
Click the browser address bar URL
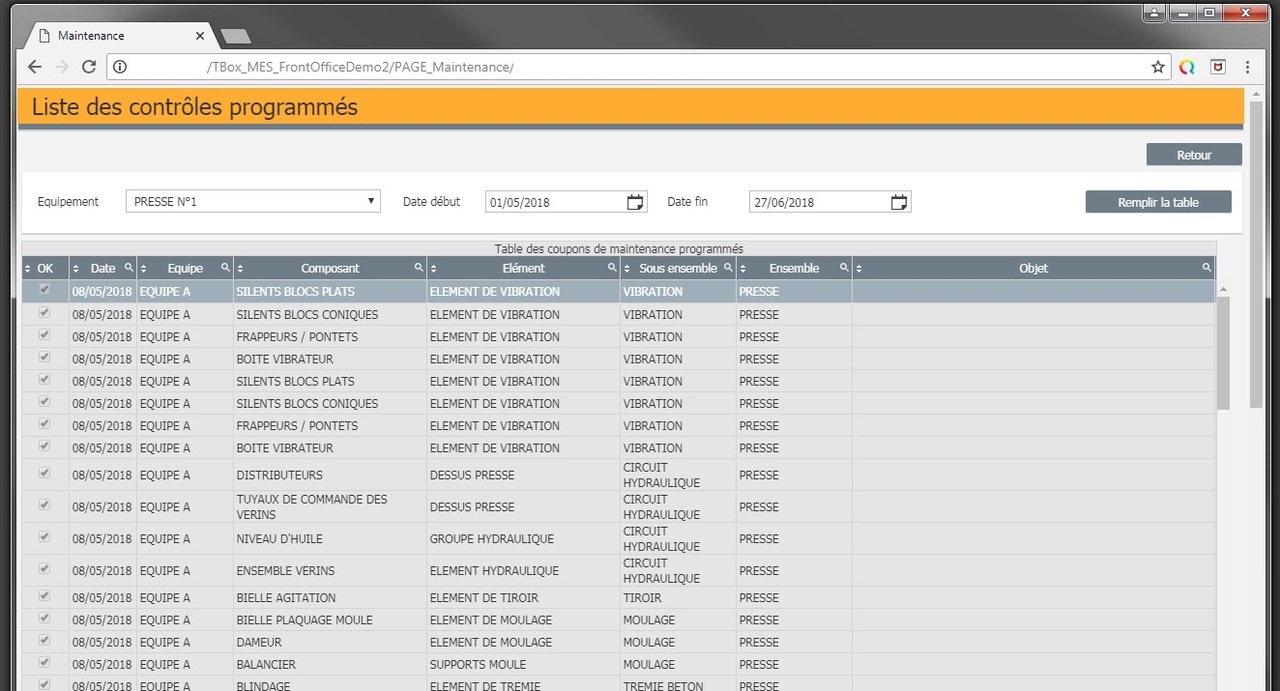tap(359, 67)
